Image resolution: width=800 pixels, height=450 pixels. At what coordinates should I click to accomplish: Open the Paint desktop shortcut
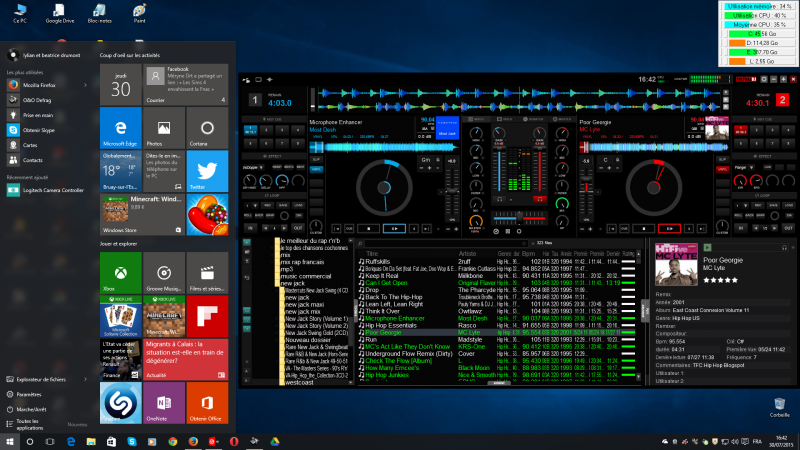140,13
